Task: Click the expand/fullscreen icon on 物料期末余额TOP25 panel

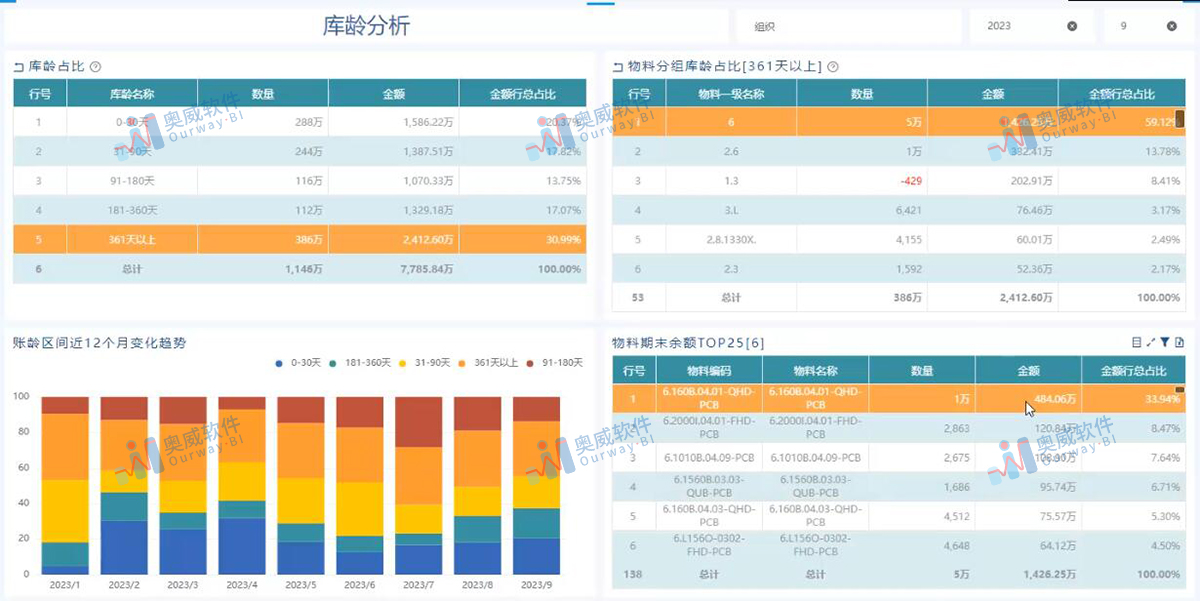Action: click(x=1150, y=341)
